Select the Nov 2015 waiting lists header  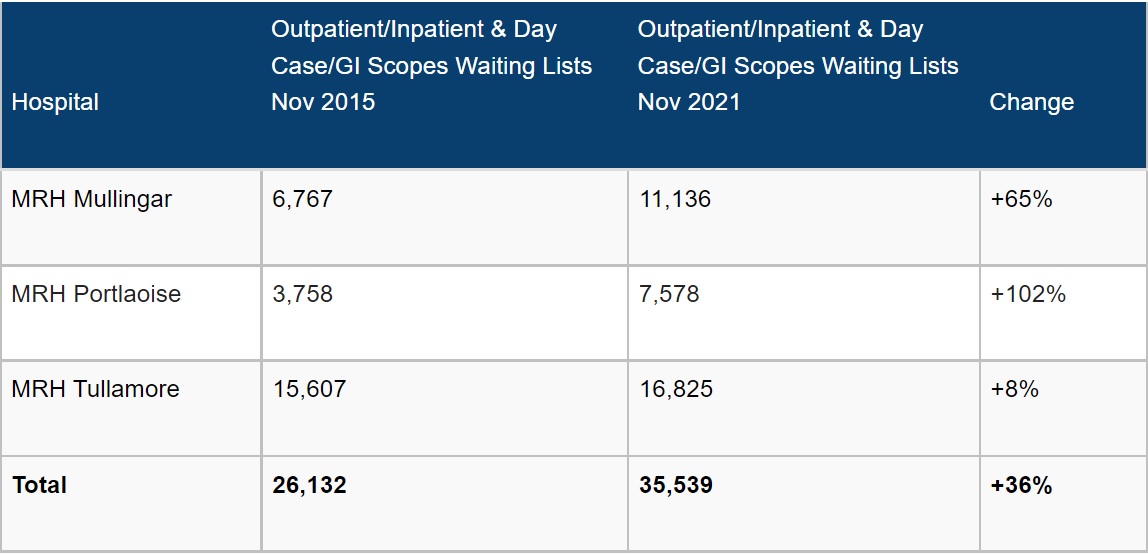click(x=431, y=66)
